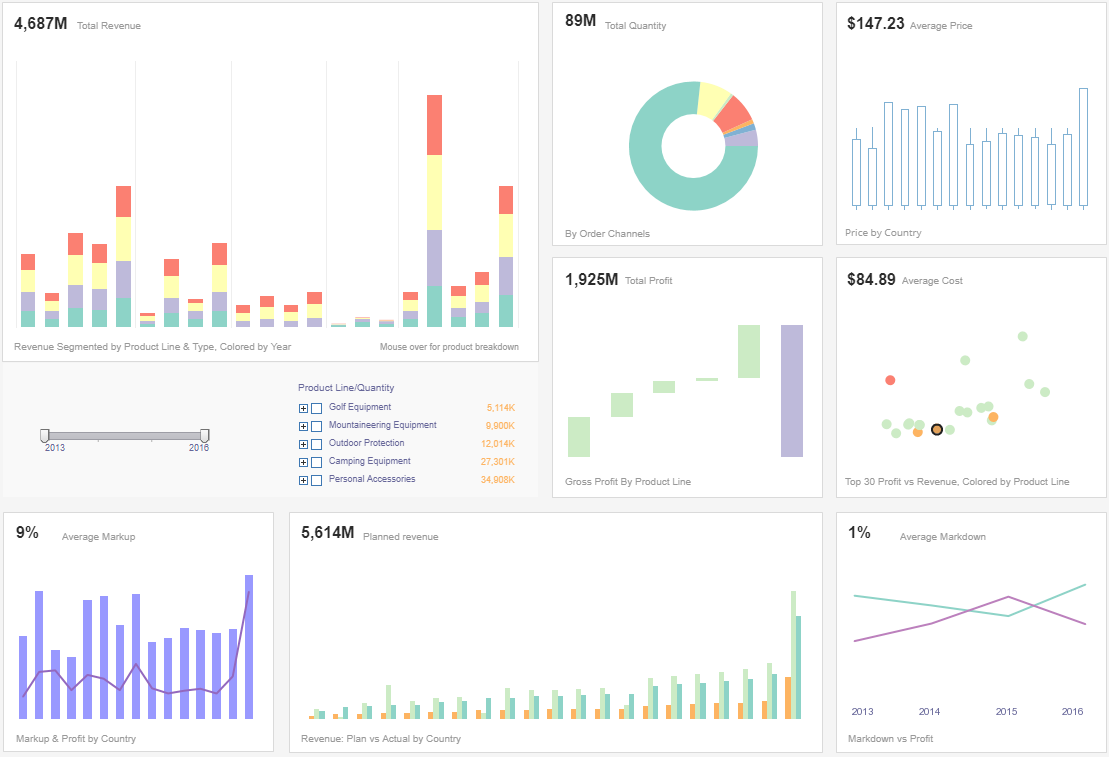Screen dimensions: 1109x757
Task: Click the yellow segment of donut chart
Action: tap(712, 100)
